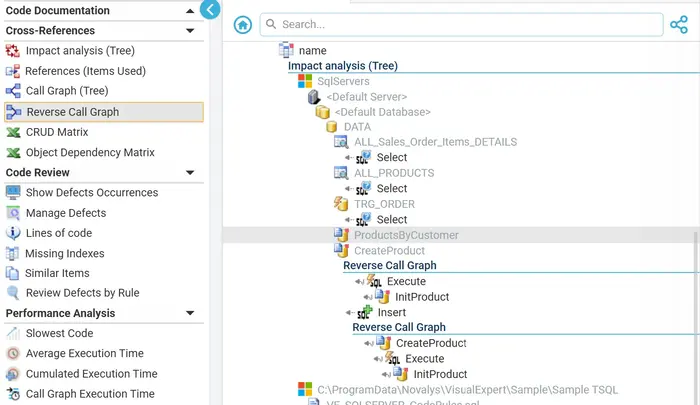Screen dimensions: 700x405
Task: Select Execute node under CreateProduct grayed item
Action: (406, 282)
